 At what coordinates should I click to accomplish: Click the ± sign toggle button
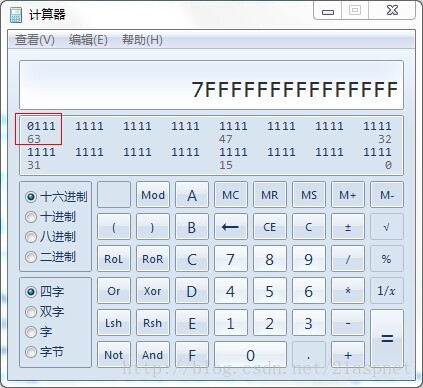[348, 227]
